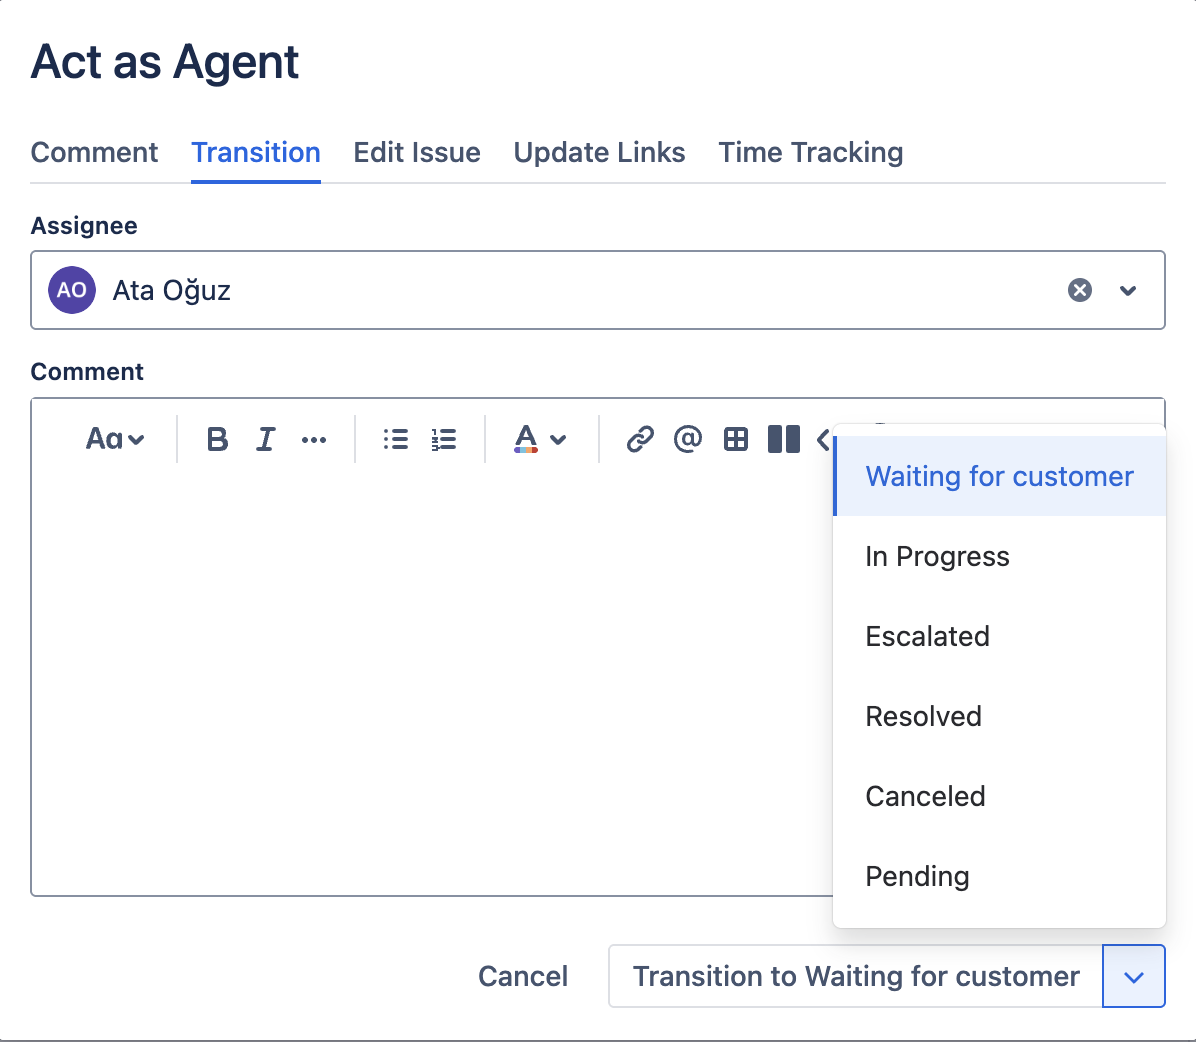The height and width of the screenshot is (1042, 1196).
Task: Mention a user with the @ icon
Action: (x=688, y=439)
